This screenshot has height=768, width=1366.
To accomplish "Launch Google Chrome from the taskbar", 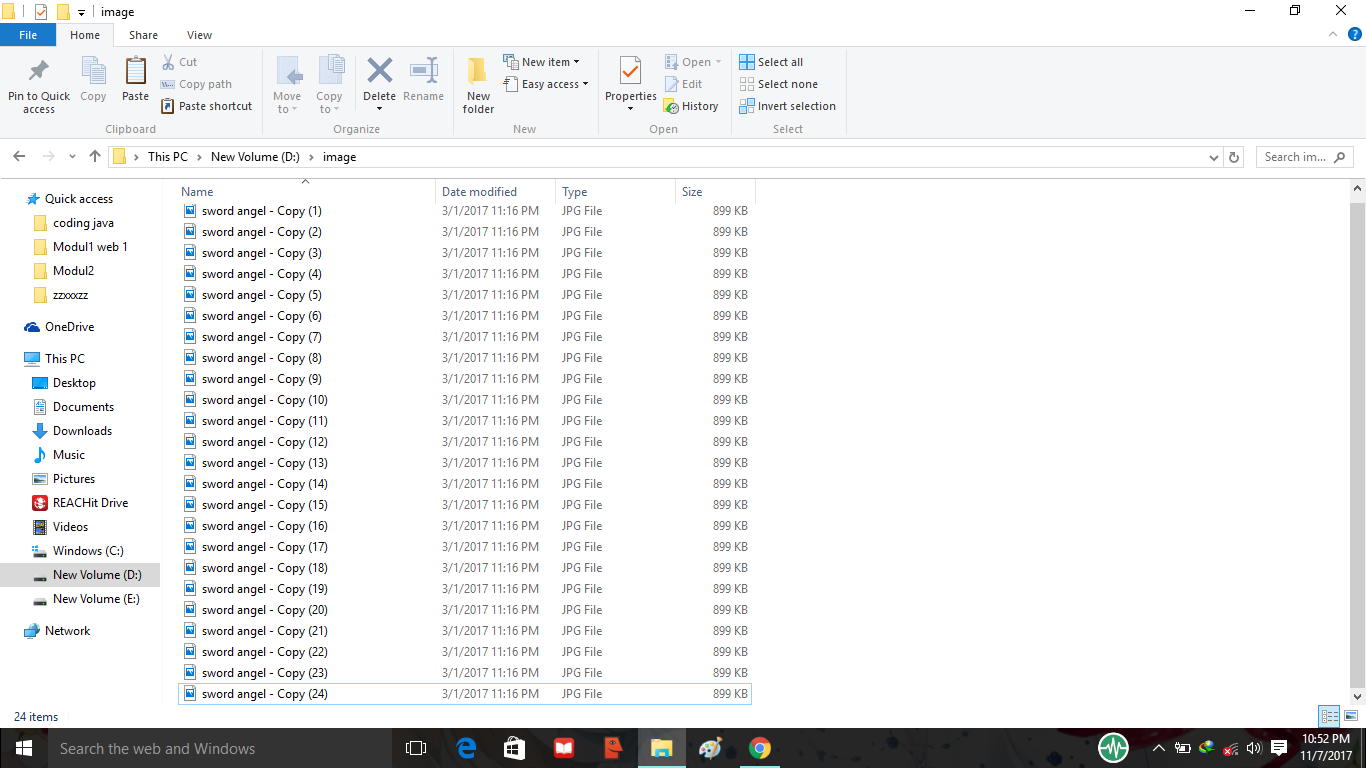I will (759, 748).
